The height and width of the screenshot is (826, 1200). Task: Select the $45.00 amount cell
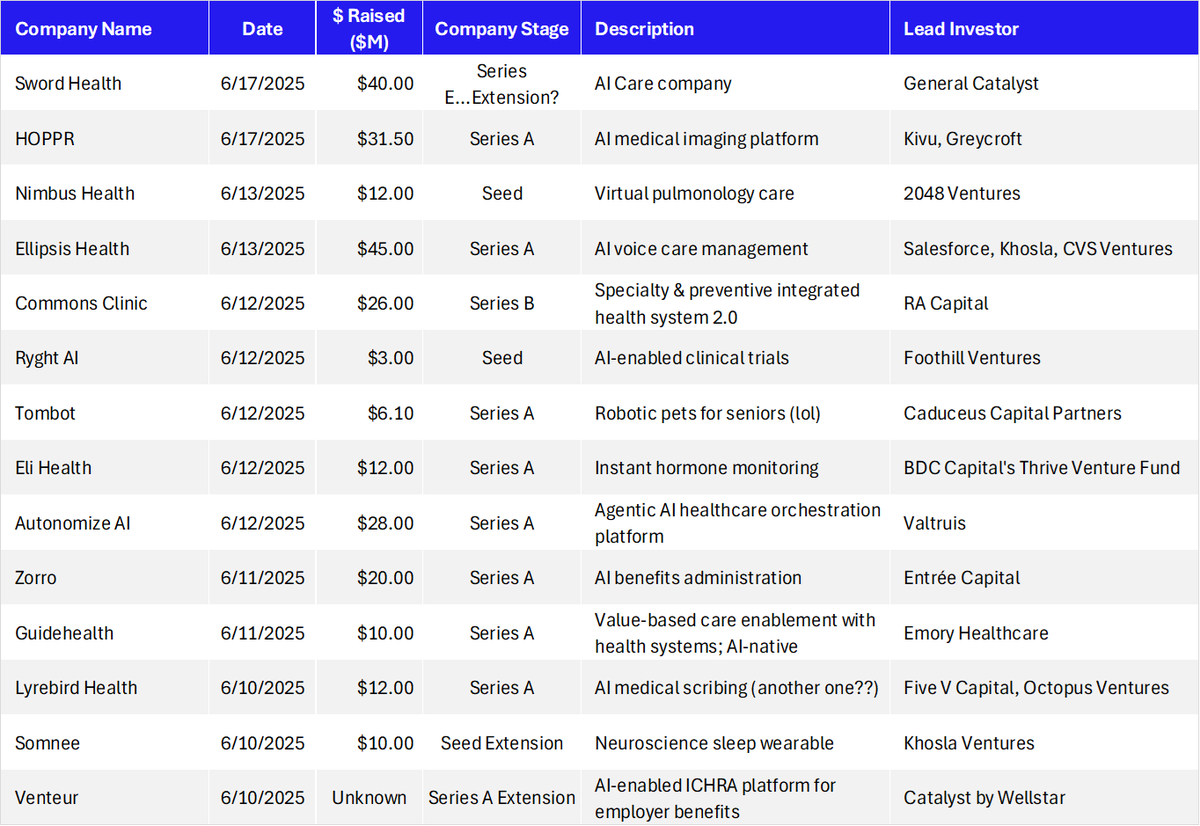pos(369,248)
